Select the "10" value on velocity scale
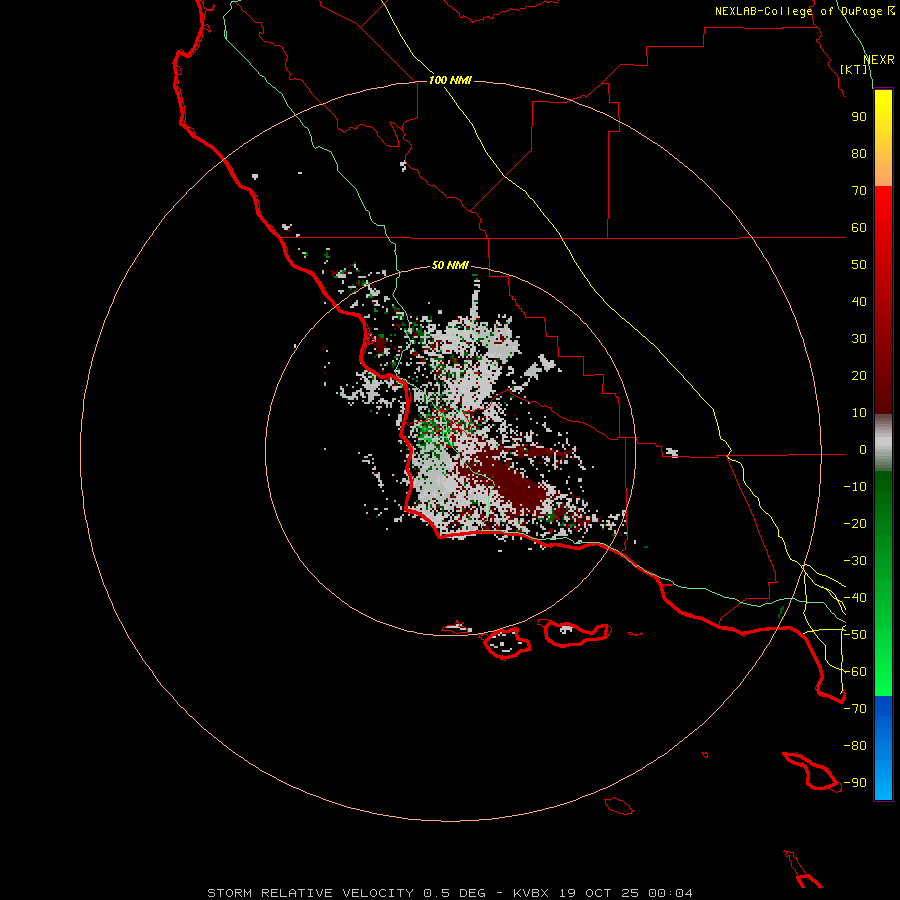900x900 pixels. click(859, 413)
